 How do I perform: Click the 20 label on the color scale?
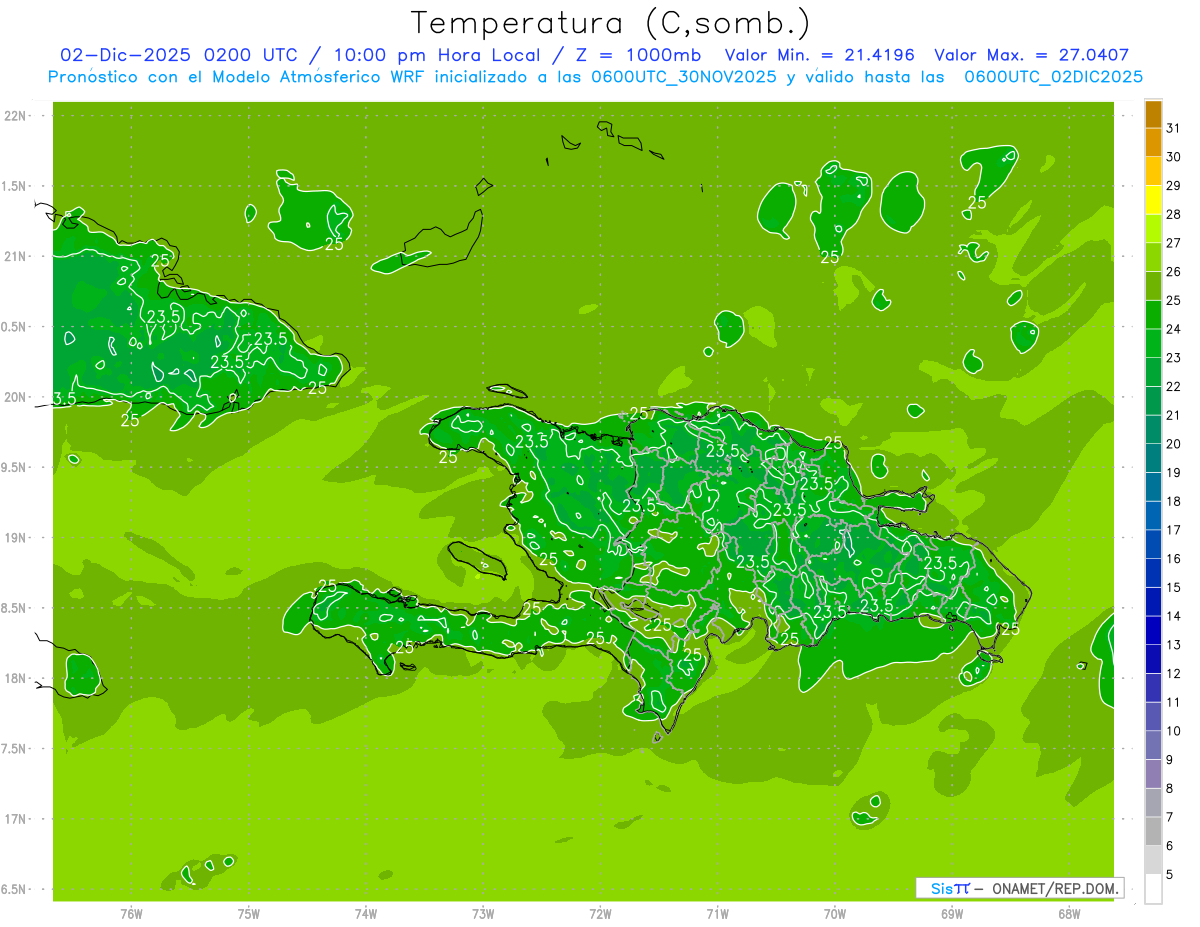click(1173, 444)
